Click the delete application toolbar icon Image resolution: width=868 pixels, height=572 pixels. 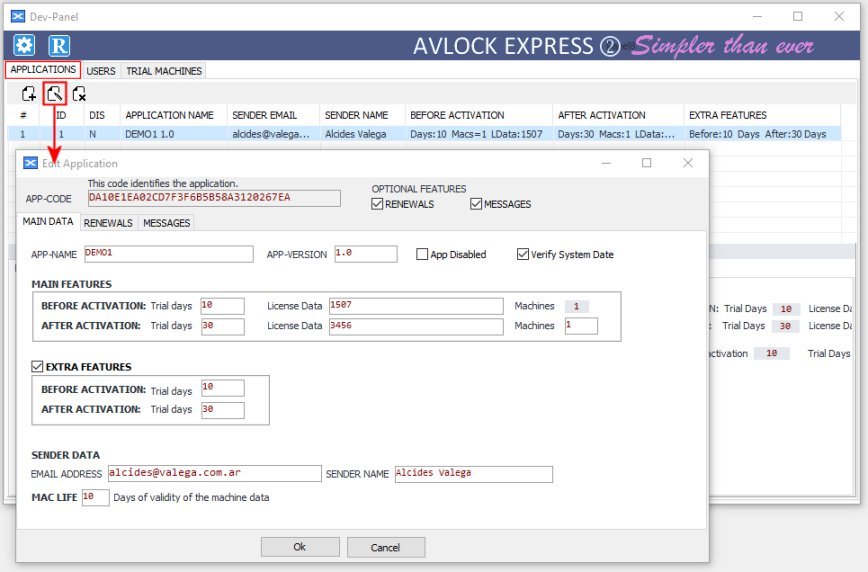[x=79, y=94]
